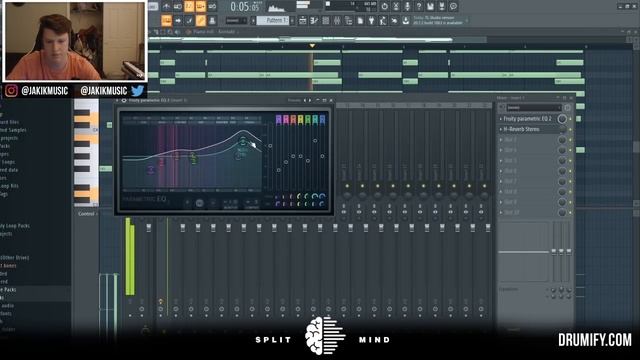640x360 pixels.
Task: Click the render audio export icon
Action: [442, 7]
